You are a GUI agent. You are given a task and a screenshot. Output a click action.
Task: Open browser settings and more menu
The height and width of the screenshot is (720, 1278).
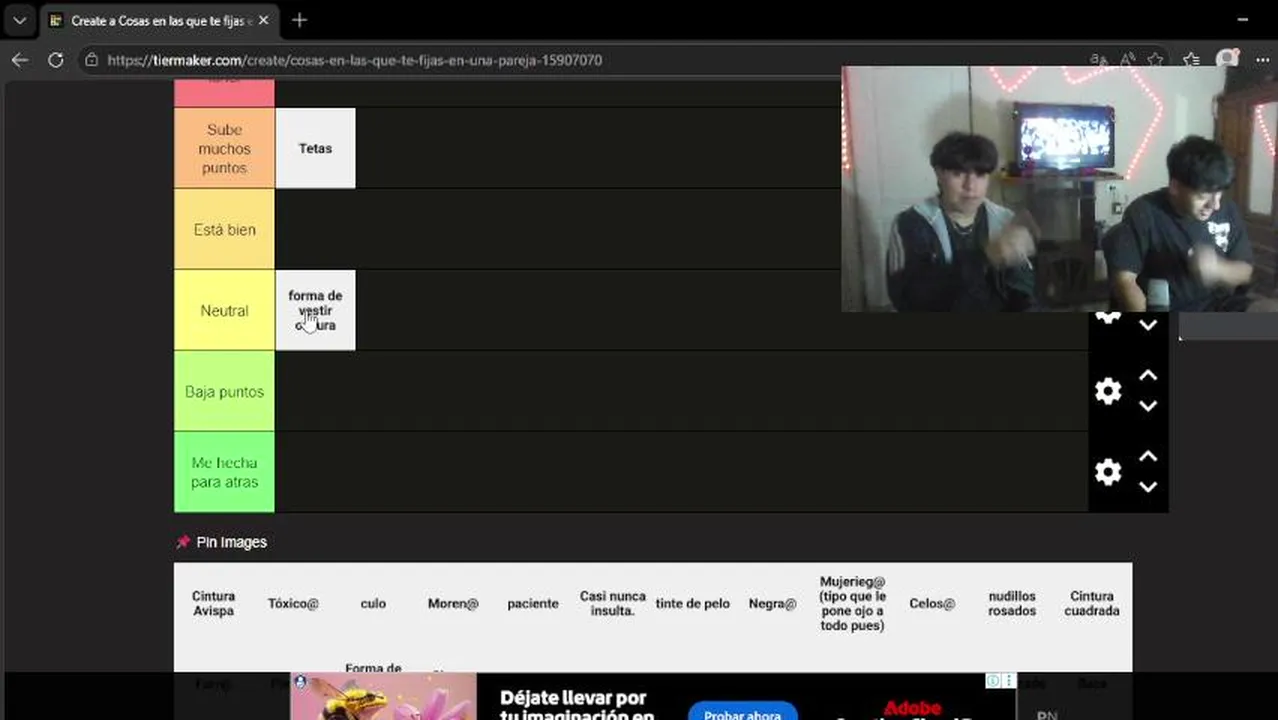pos(1262,60)
